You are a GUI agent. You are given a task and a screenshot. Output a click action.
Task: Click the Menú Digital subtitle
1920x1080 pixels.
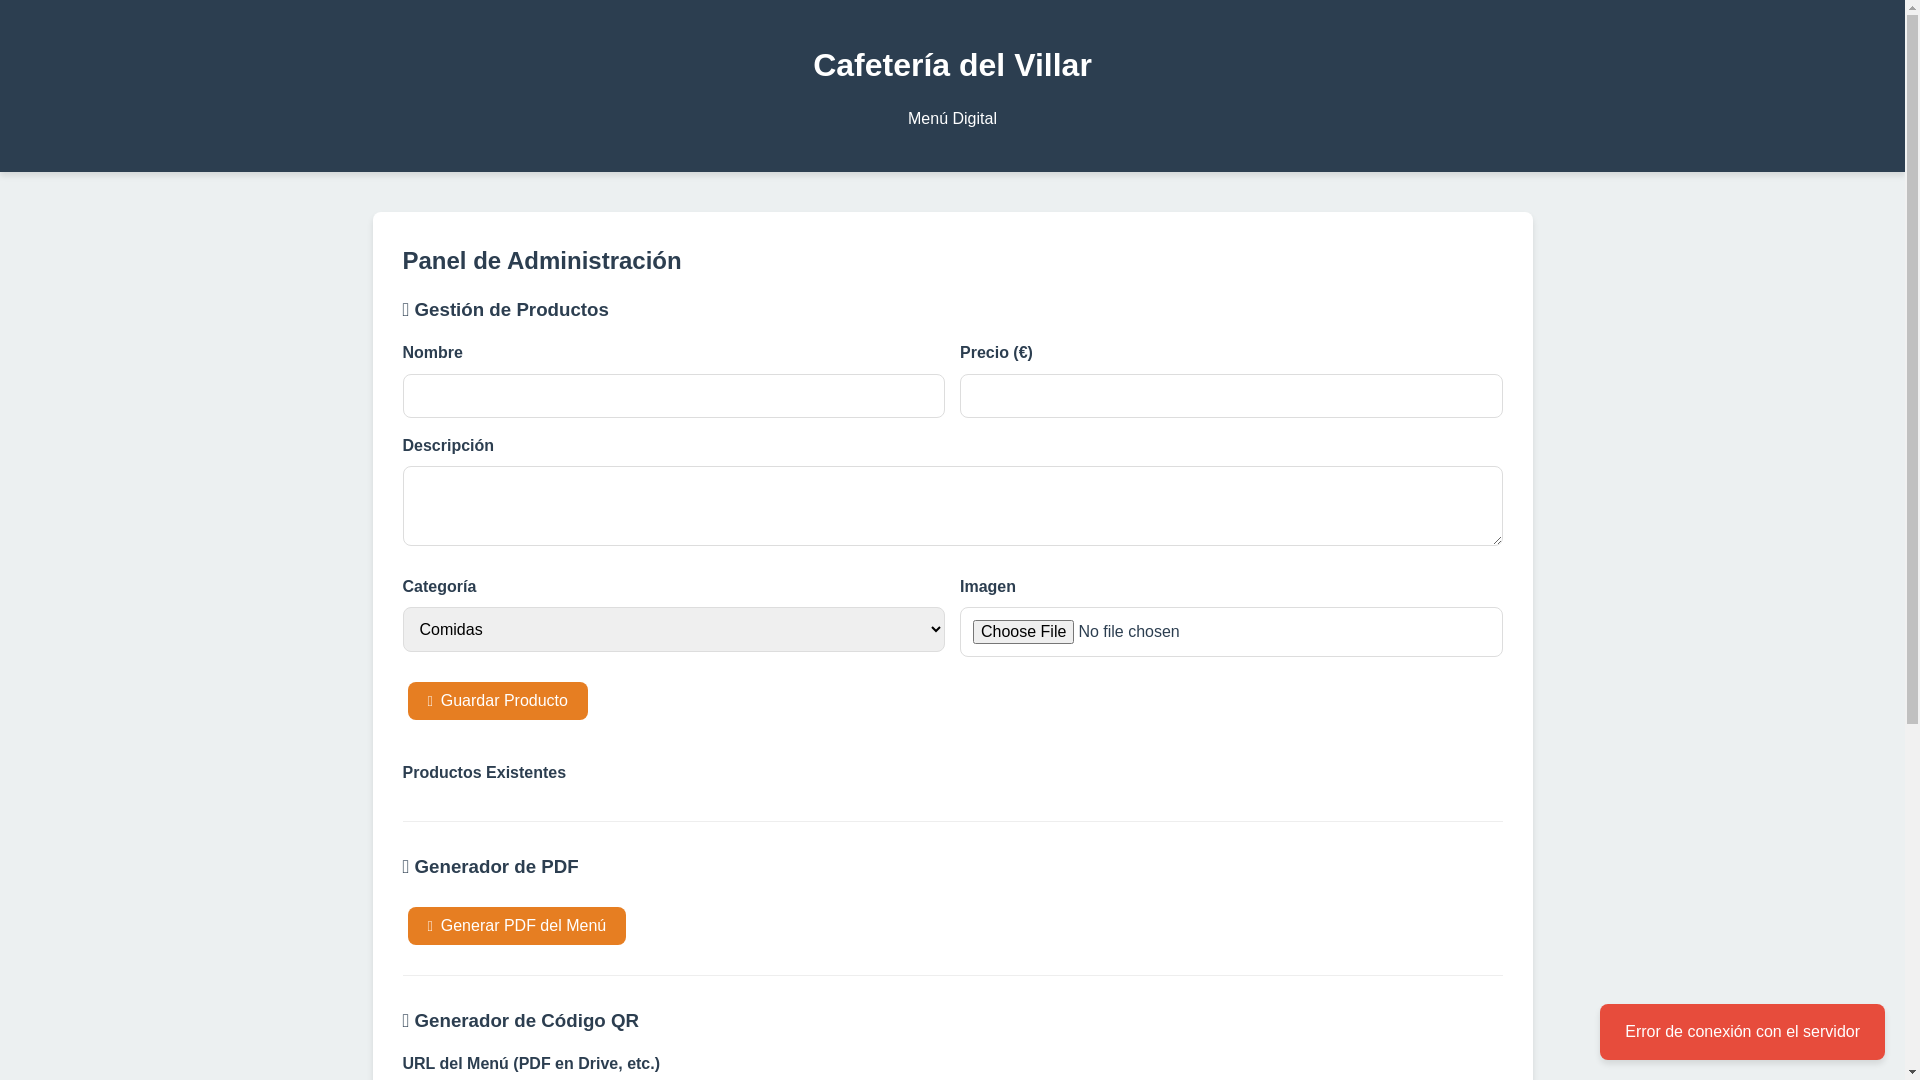pos(952,119)
